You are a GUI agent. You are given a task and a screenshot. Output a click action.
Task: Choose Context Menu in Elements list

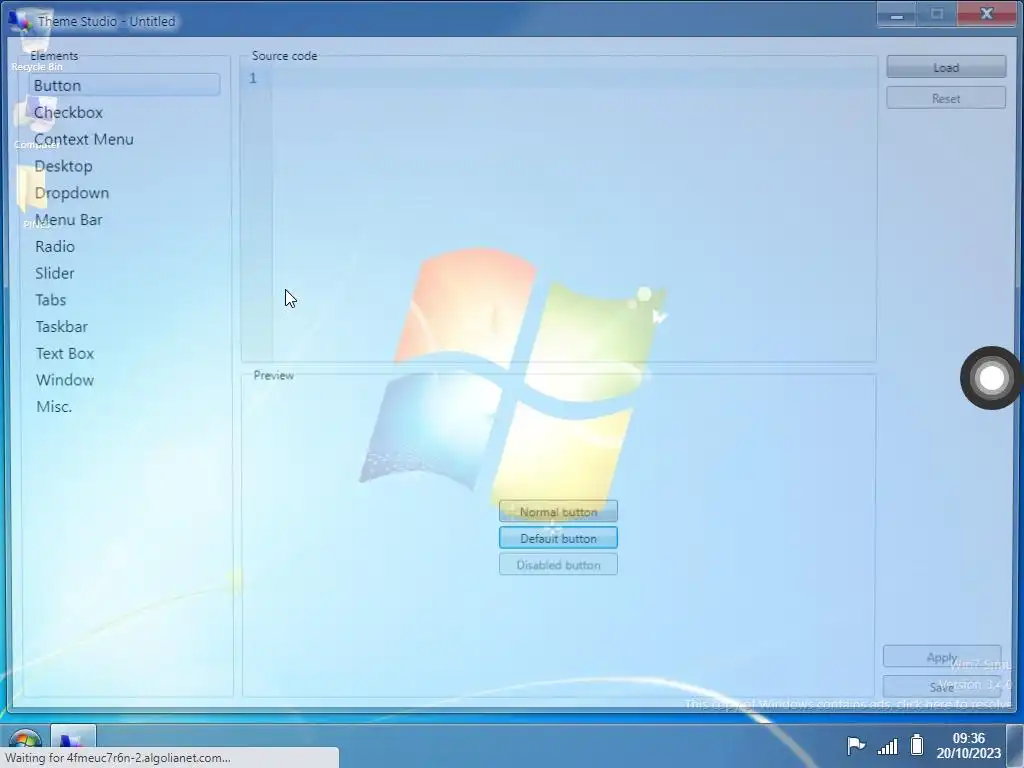click(x=84, y=139)
